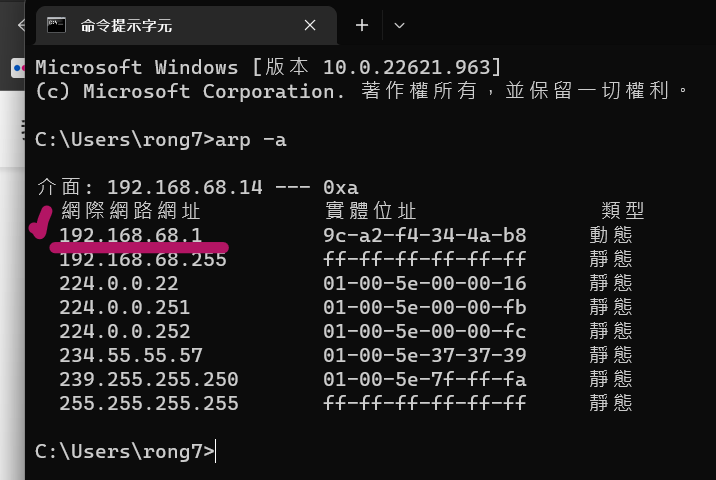Open a new terminal tab with plus
This screenshot has width=716, height=480.
362,25
